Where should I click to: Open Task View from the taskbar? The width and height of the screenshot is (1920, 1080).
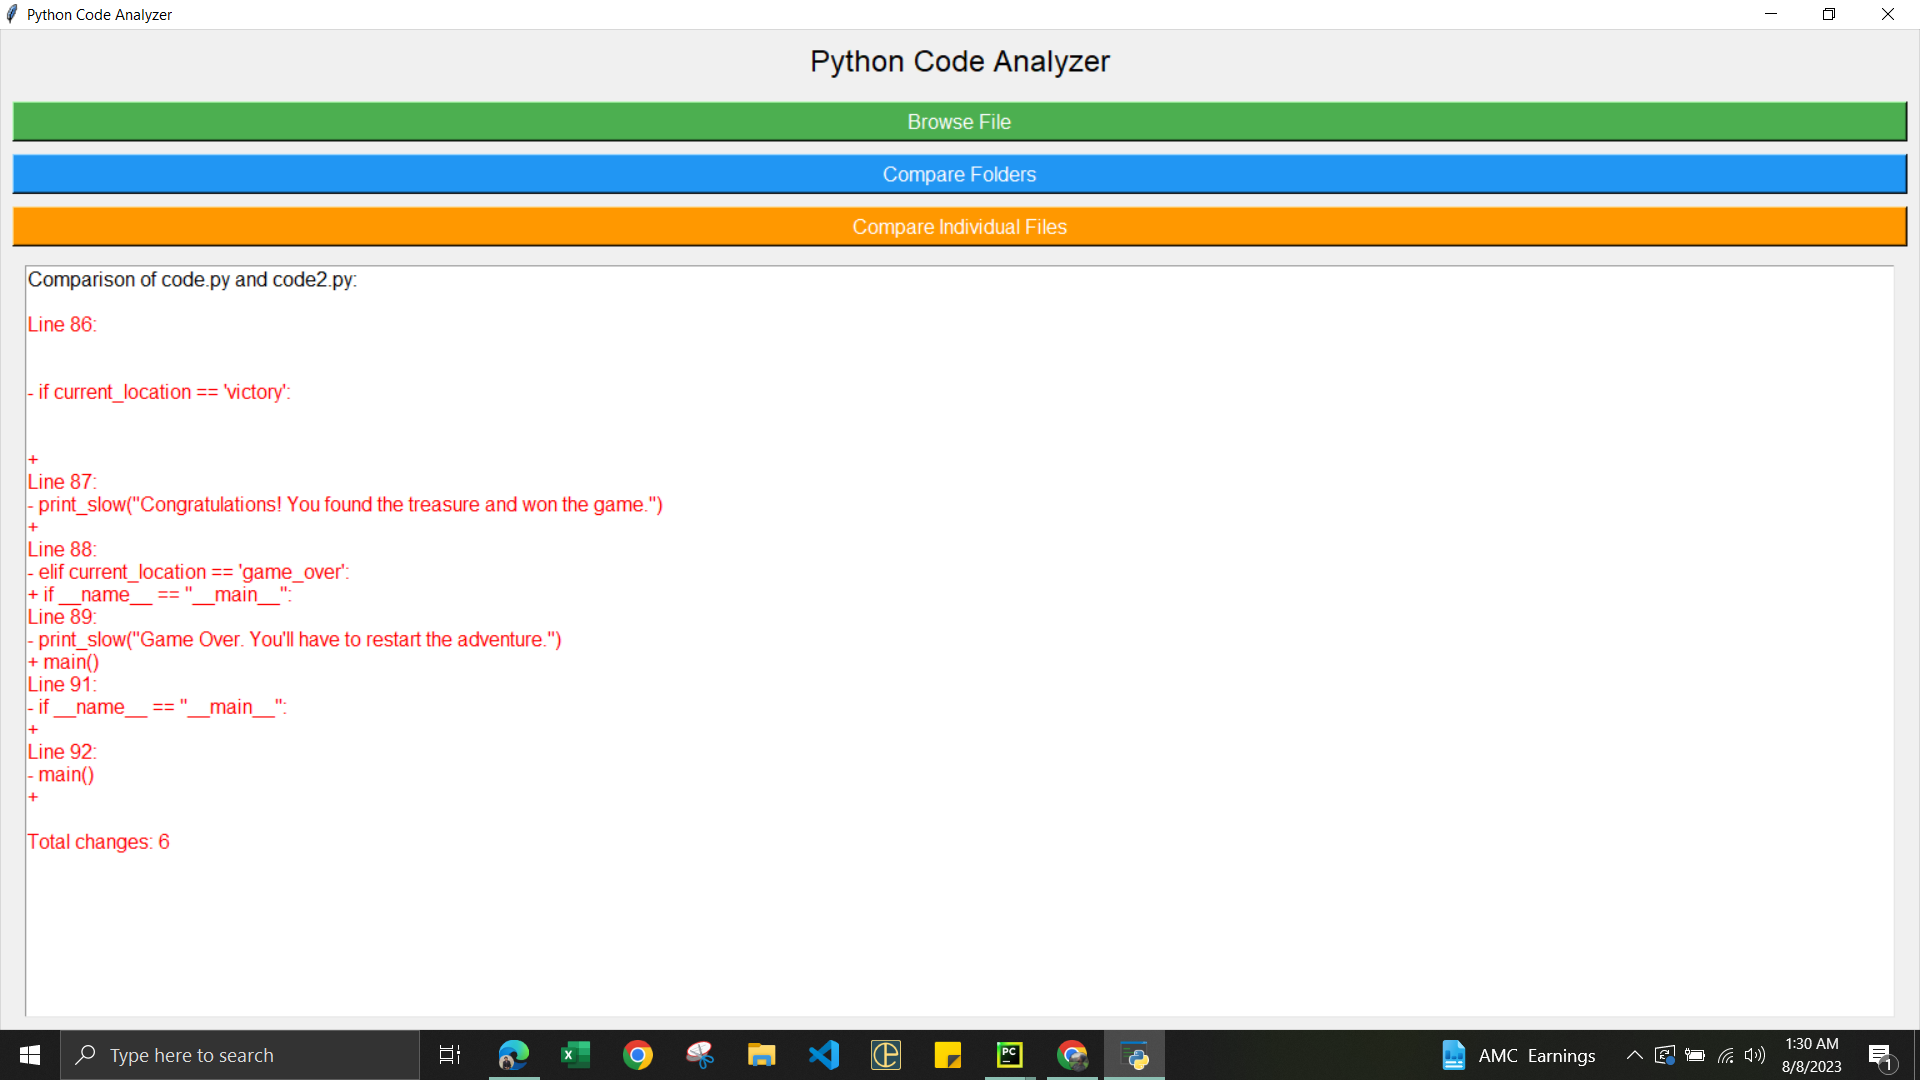[x=449, y=1055]
